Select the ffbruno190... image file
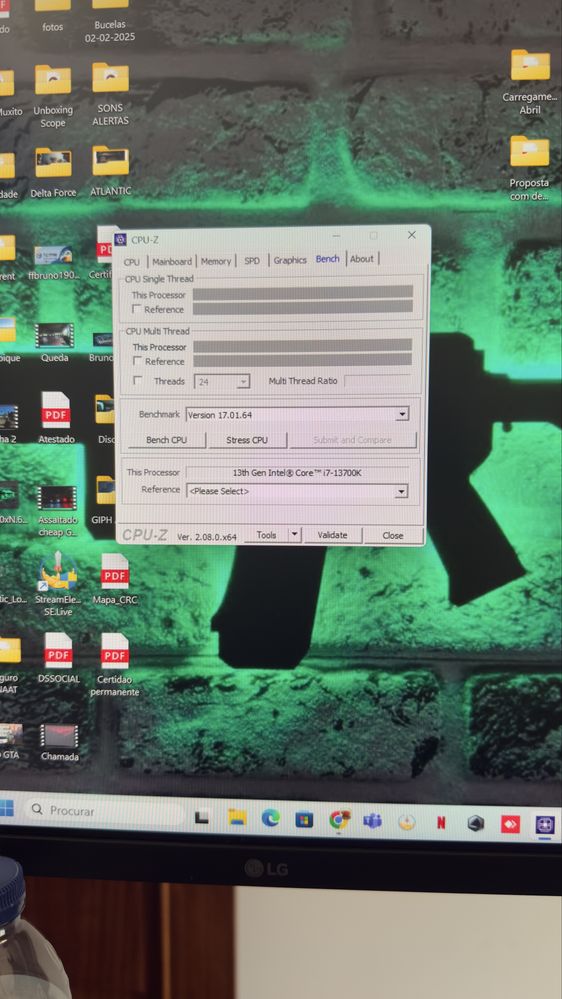The width and height of the screenshot is (562, 999). (x=54, y=262)
